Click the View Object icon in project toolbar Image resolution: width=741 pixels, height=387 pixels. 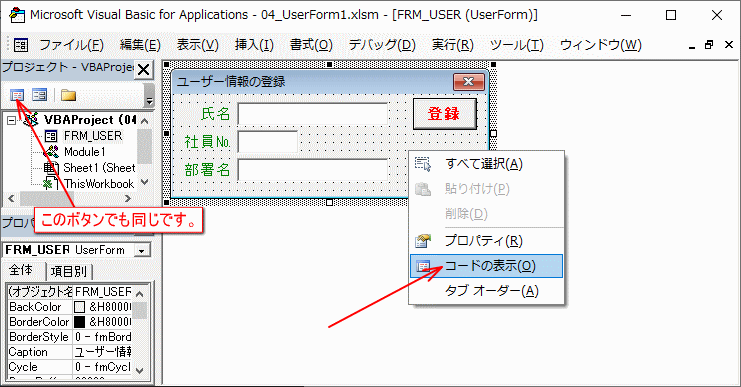[39, 95]
